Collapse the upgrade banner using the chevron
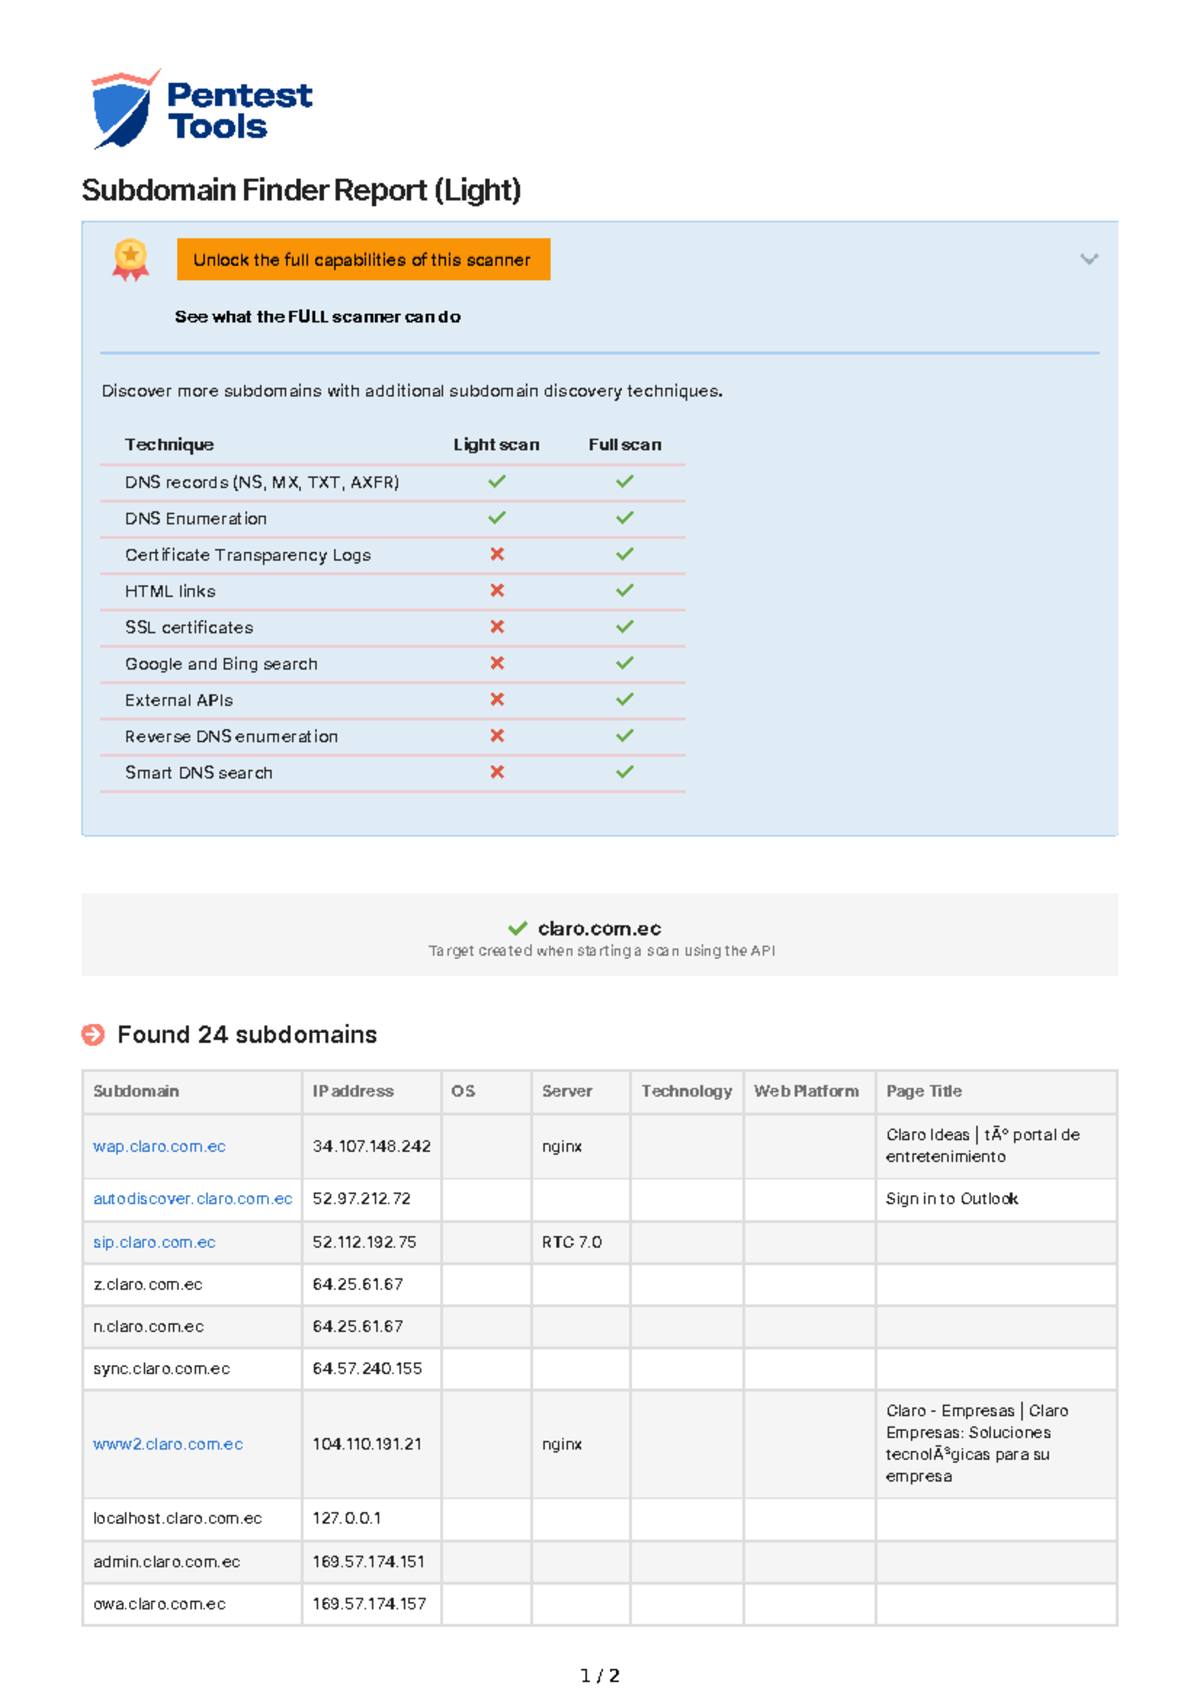1200x1698 pixels. pos(1089,259)
